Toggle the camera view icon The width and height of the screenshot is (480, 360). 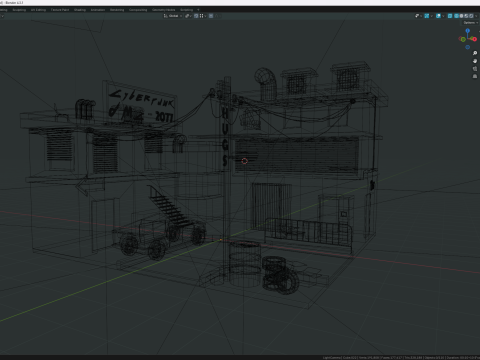click(475, 69)
